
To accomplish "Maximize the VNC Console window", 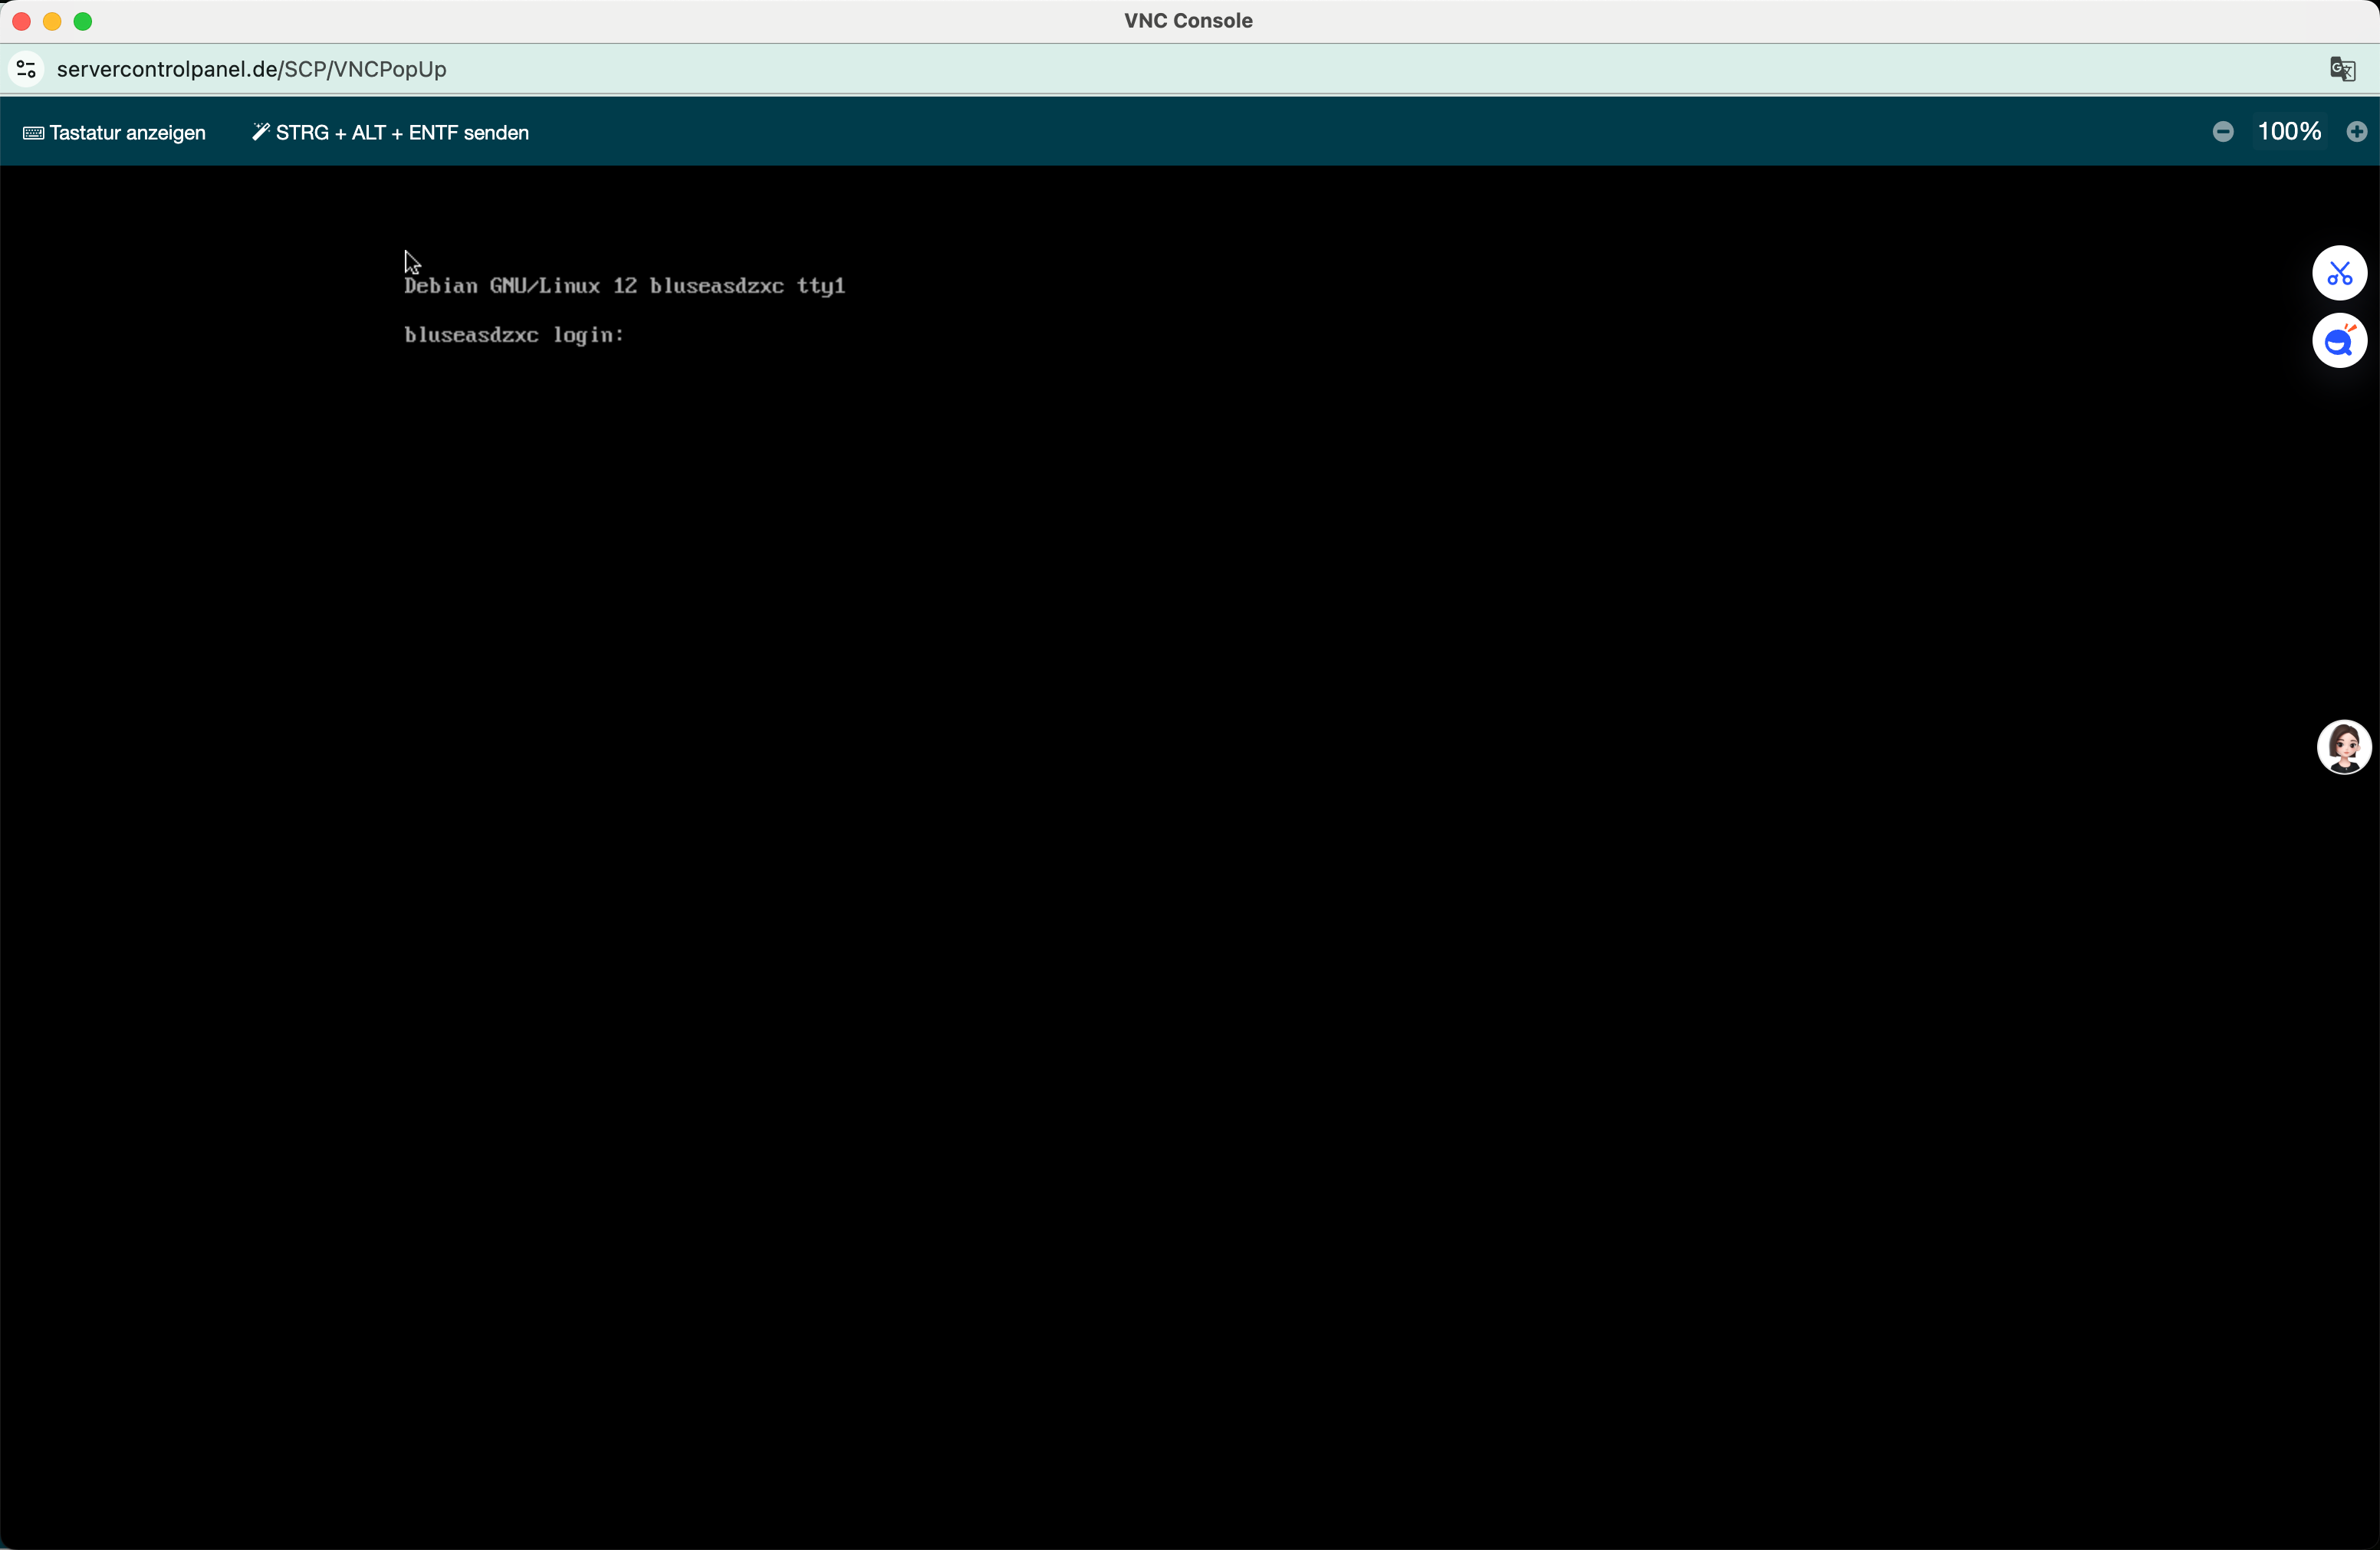I will point(83,21).
